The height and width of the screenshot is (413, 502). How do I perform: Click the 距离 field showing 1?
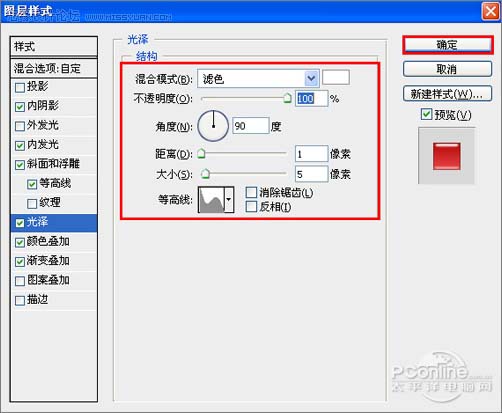click(x=312, y=154)
